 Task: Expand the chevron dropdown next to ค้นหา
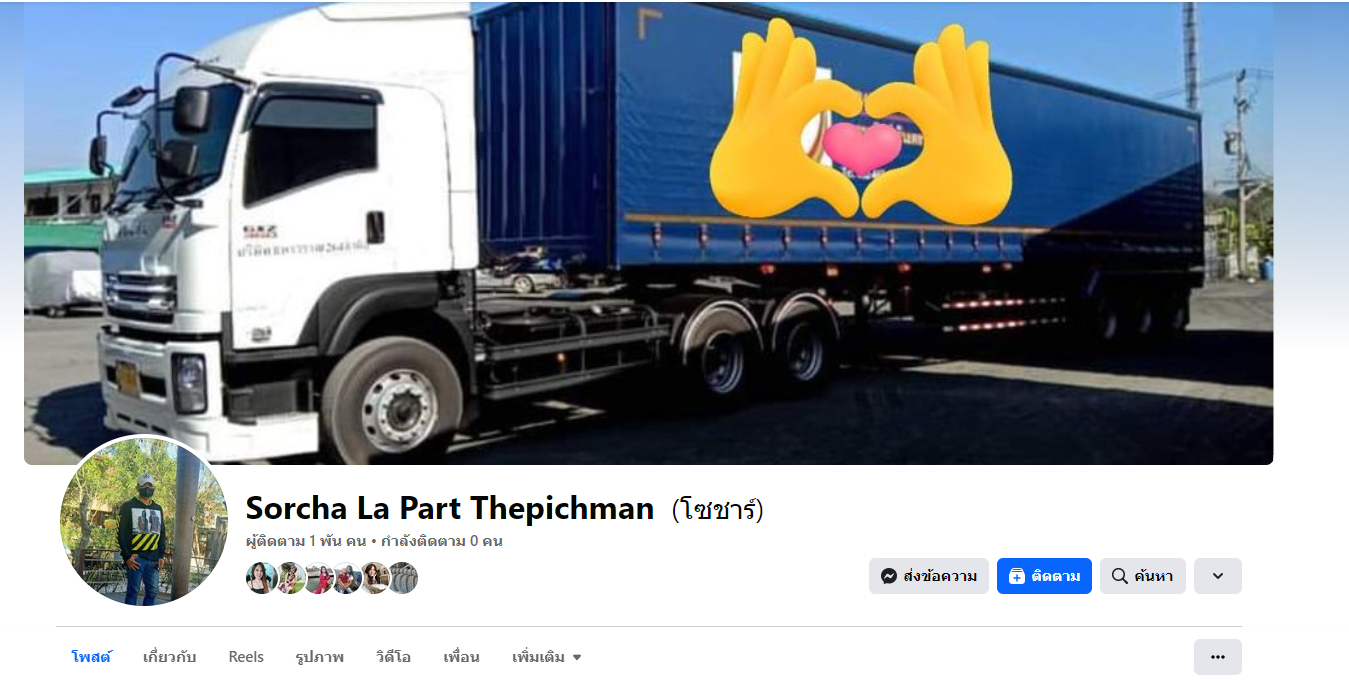click(x=1217, y=576)
